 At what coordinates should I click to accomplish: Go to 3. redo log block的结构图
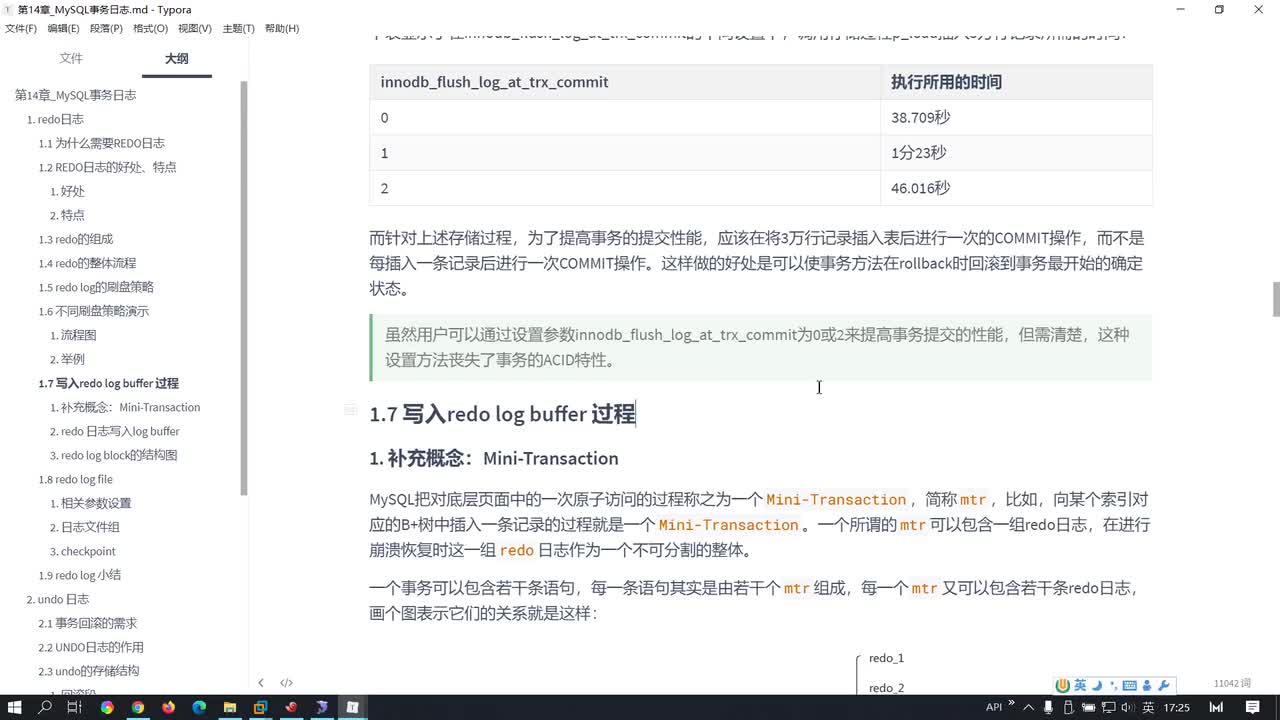click(x=113, y=455)
